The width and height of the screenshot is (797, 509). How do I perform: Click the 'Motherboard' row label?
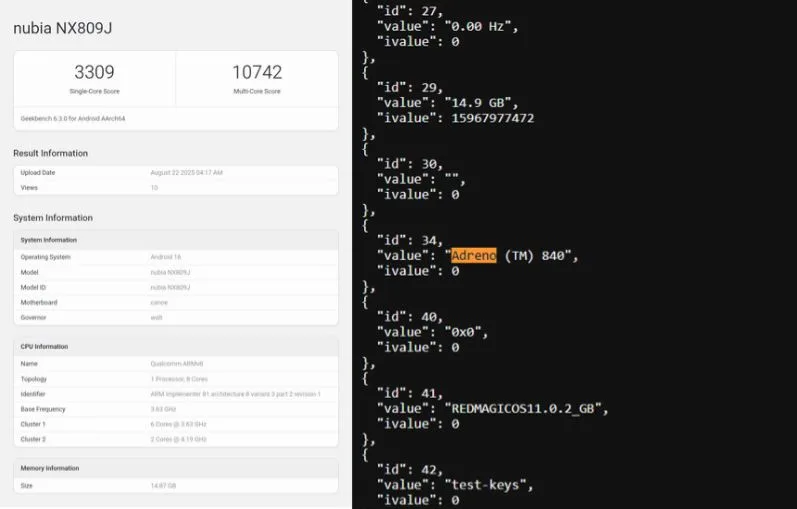pos(39,303)
